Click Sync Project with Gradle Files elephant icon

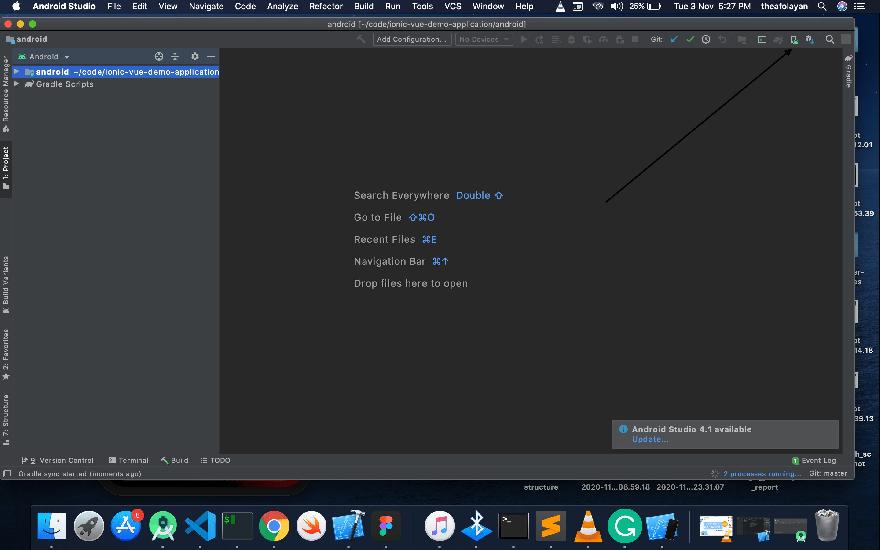[x=778, y=39]
